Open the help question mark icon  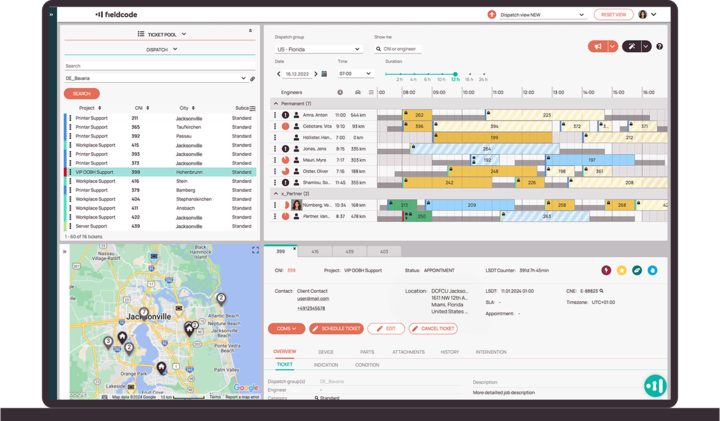click(x=659, y=47)
